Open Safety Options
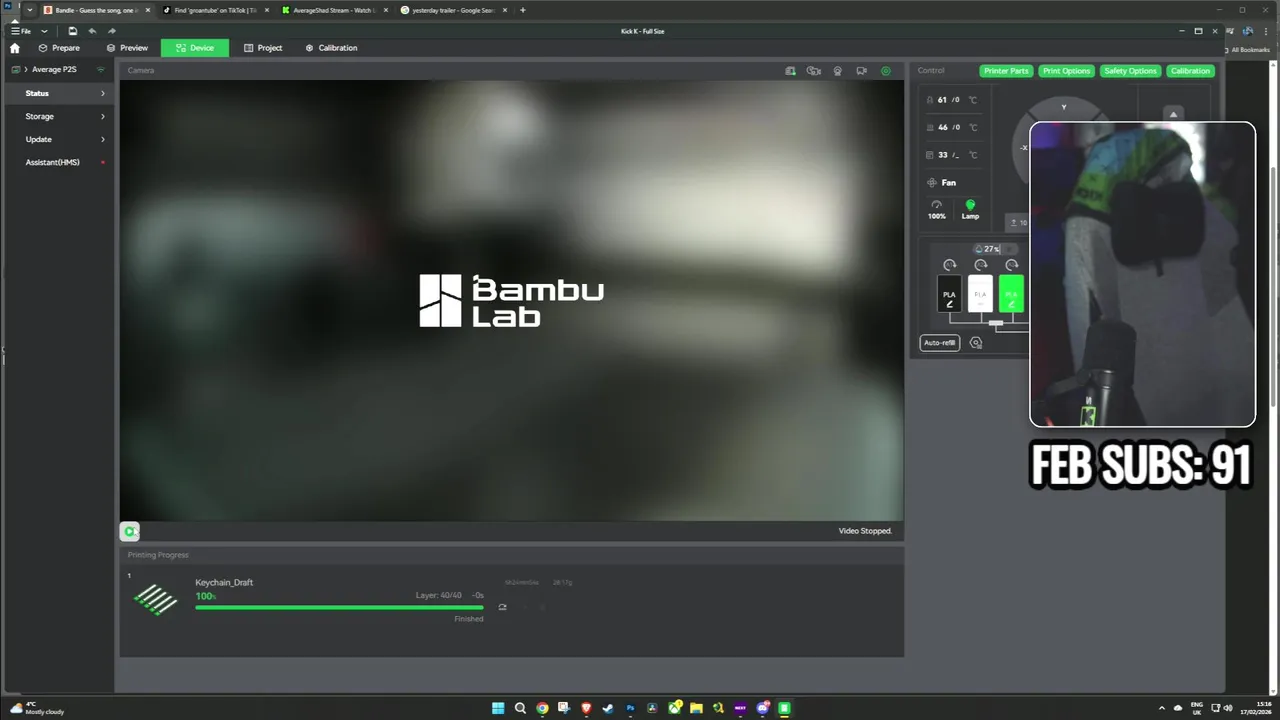Image resolution: width=1280 pixels, height=720 pixels. coord(1130,71)
